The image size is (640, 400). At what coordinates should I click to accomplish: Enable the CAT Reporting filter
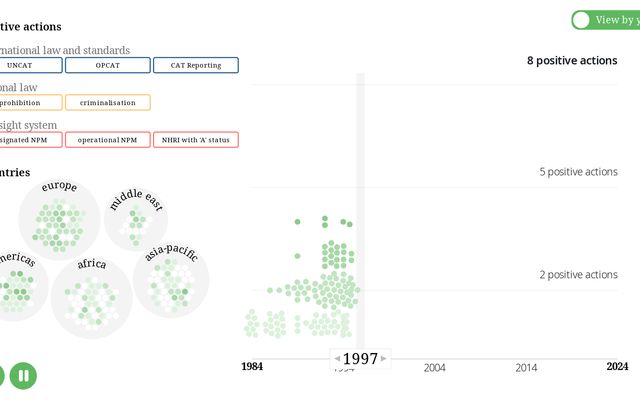pos(196,65)
